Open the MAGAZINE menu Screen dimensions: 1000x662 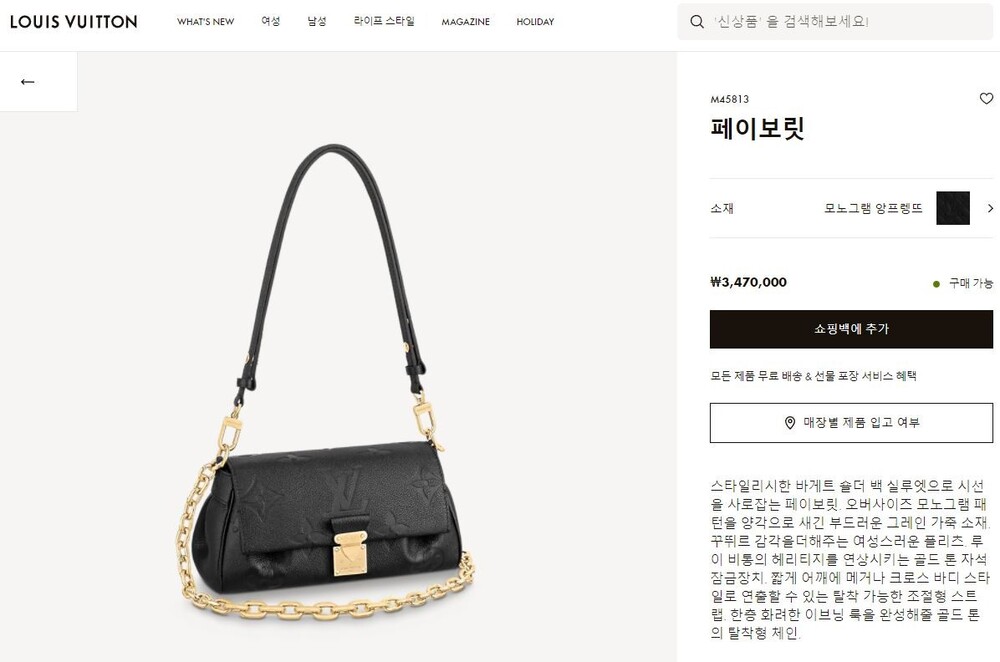[466, 22]
